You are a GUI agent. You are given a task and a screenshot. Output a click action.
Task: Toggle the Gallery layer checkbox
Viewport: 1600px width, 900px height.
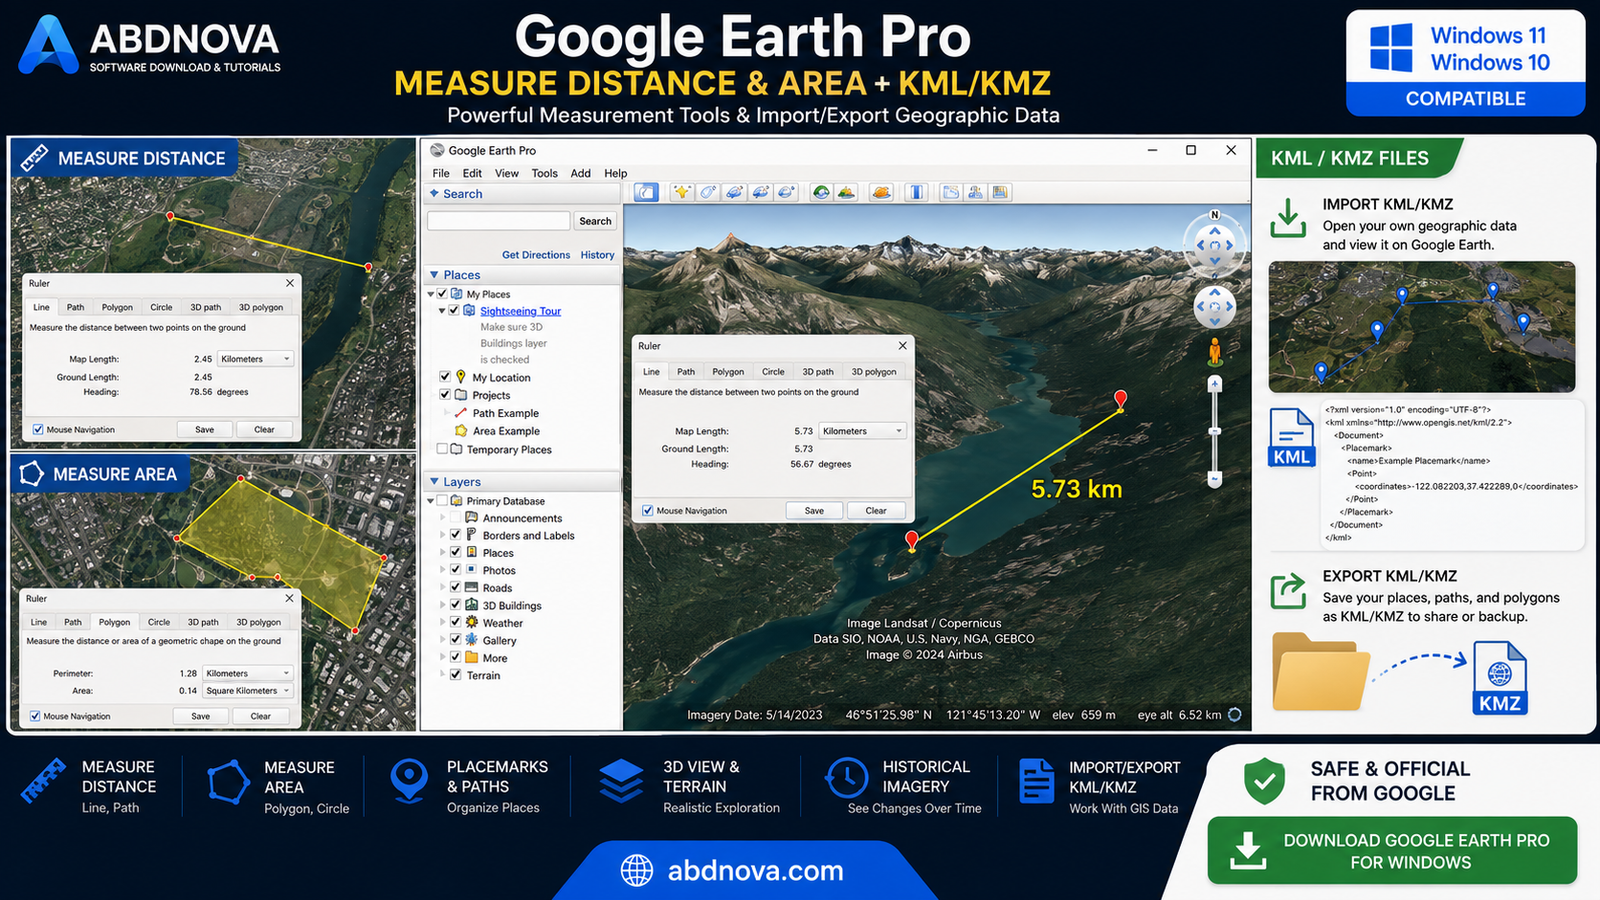pos(455,640)
